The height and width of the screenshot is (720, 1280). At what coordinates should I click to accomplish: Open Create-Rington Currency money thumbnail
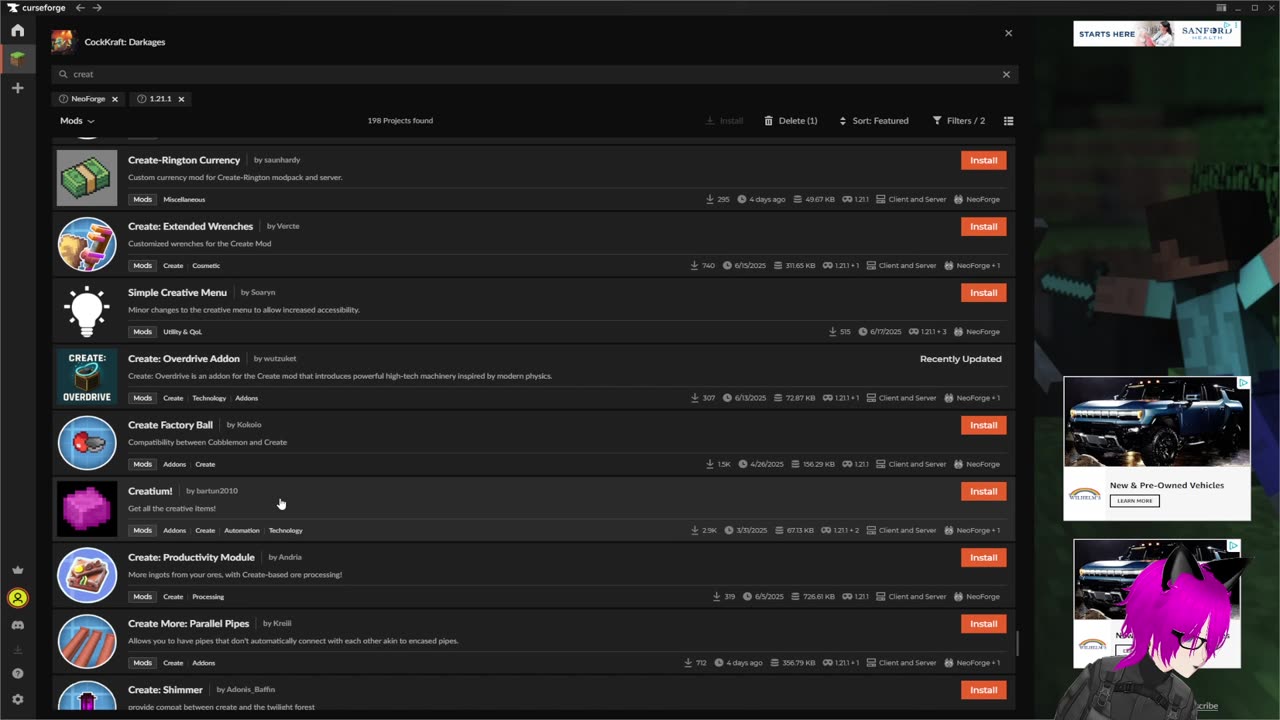pos(87,178)
